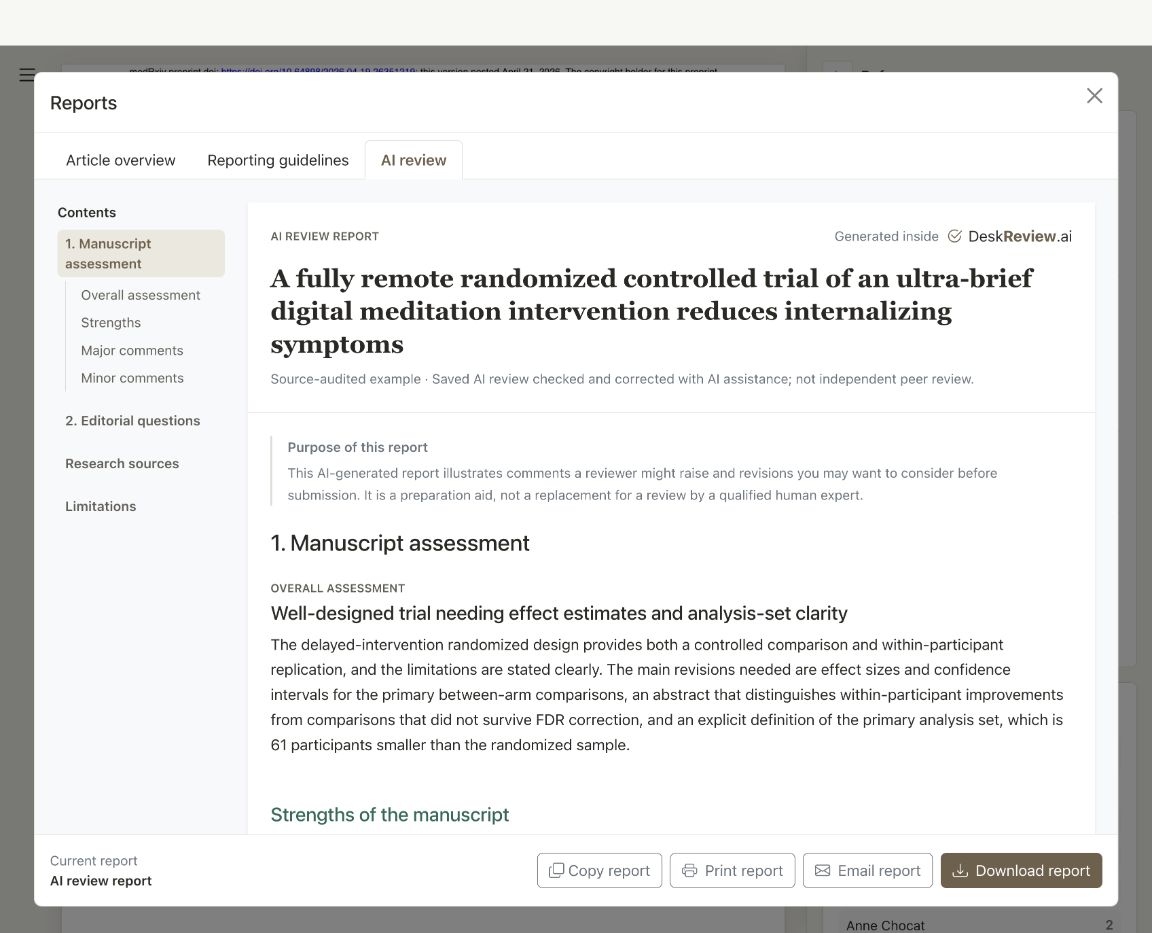Image resolution: width=1152 pixels, height=933 pixels.
Task: Click the Reports dialog title
Action: pos(83,103)
